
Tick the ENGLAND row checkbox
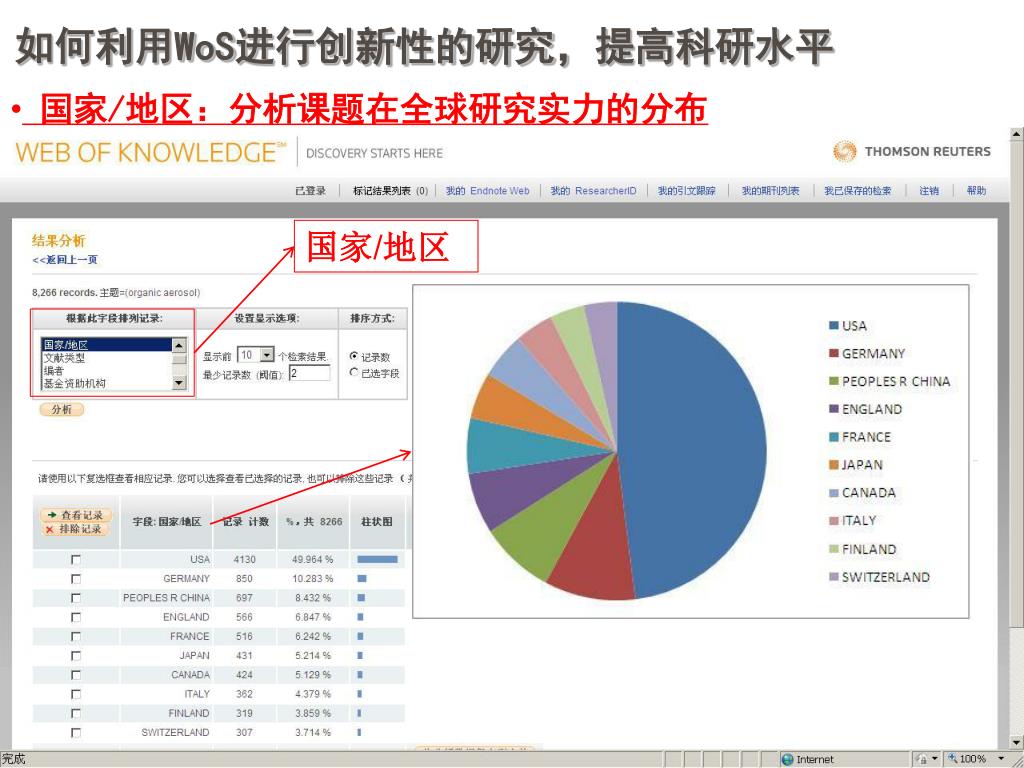pyautogui.click(x=76, y=617)
